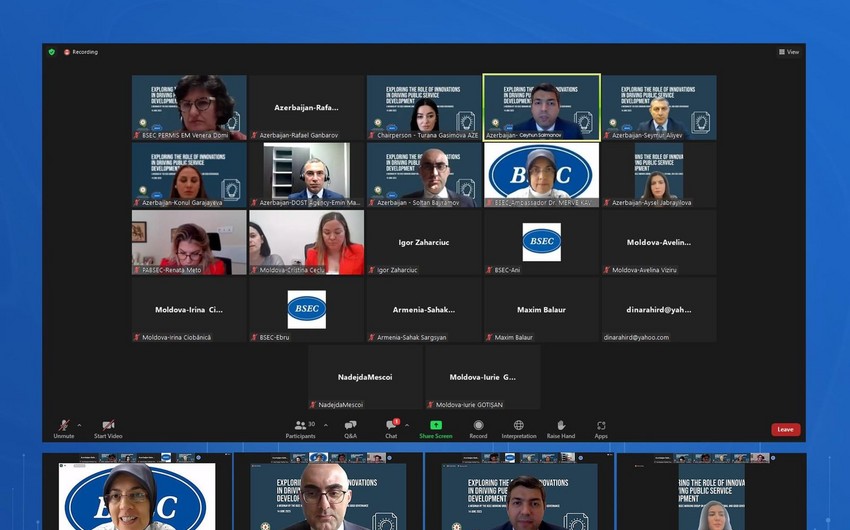Open the View menu at top right
The image size is (850, 530).
(x=789, y=52)
